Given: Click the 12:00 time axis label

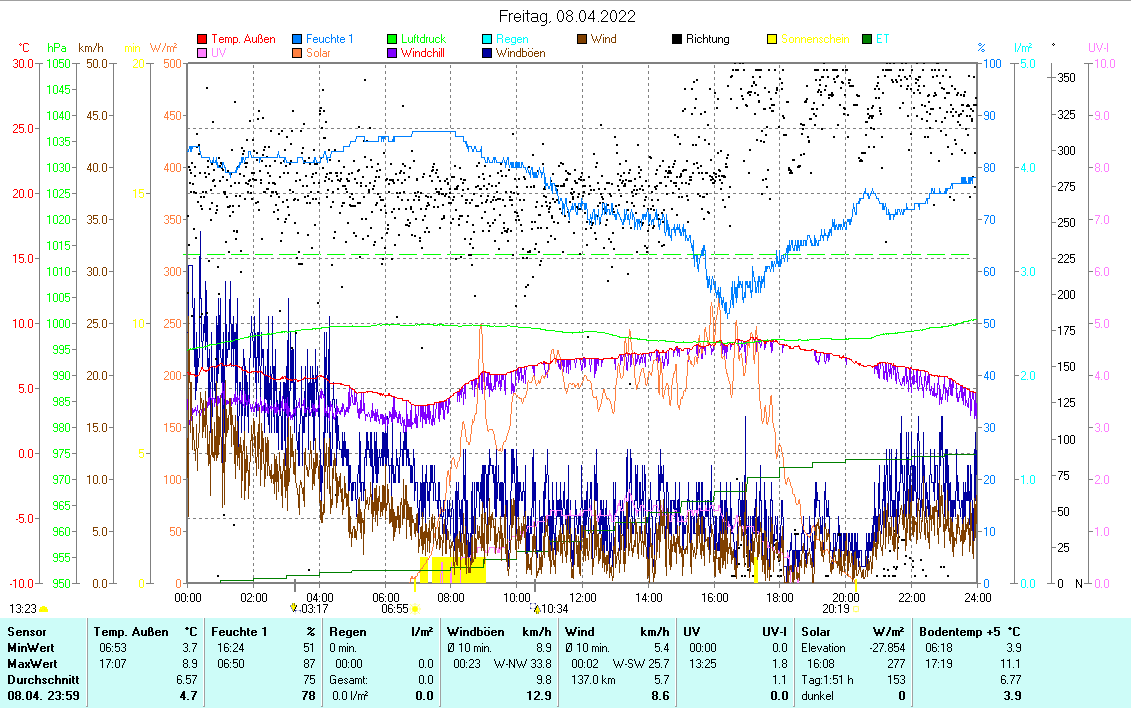Looking at the screenshot, I should tap(582, 597).
